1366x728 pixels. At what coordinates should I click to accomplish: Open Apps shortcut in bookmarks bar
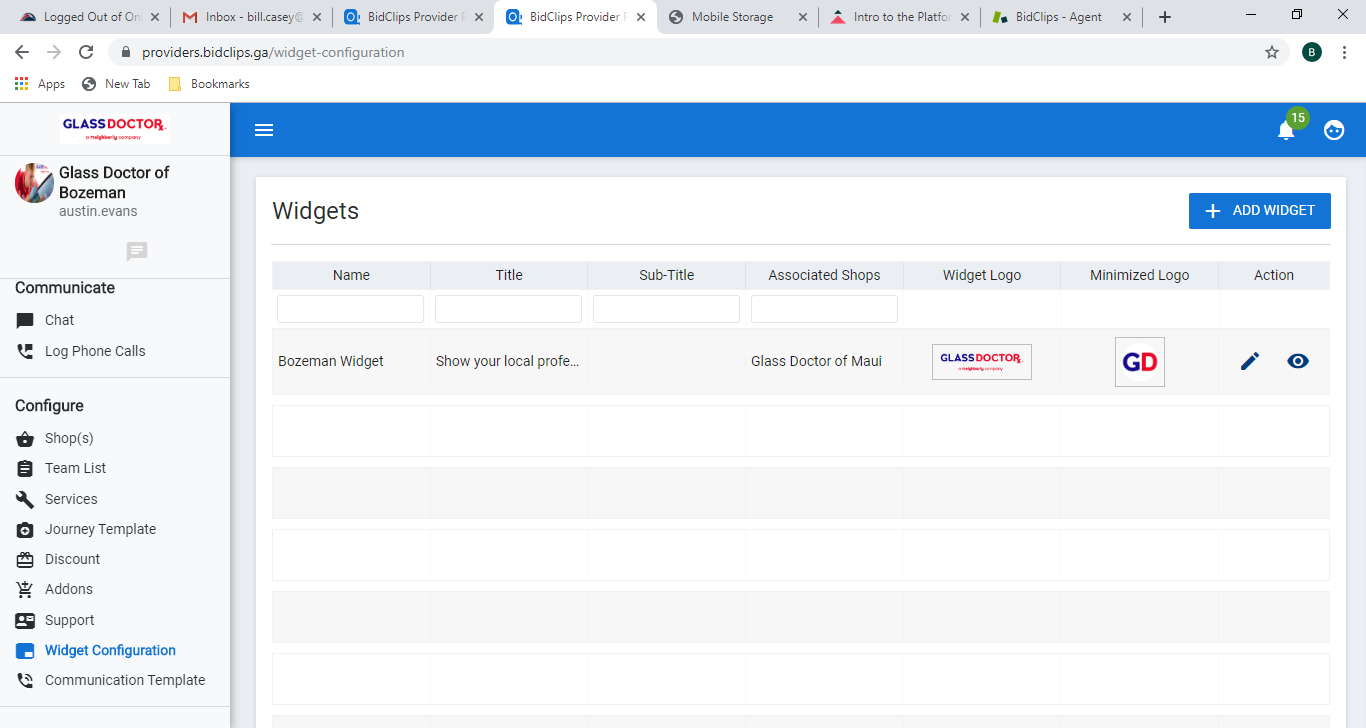[40, 84]
